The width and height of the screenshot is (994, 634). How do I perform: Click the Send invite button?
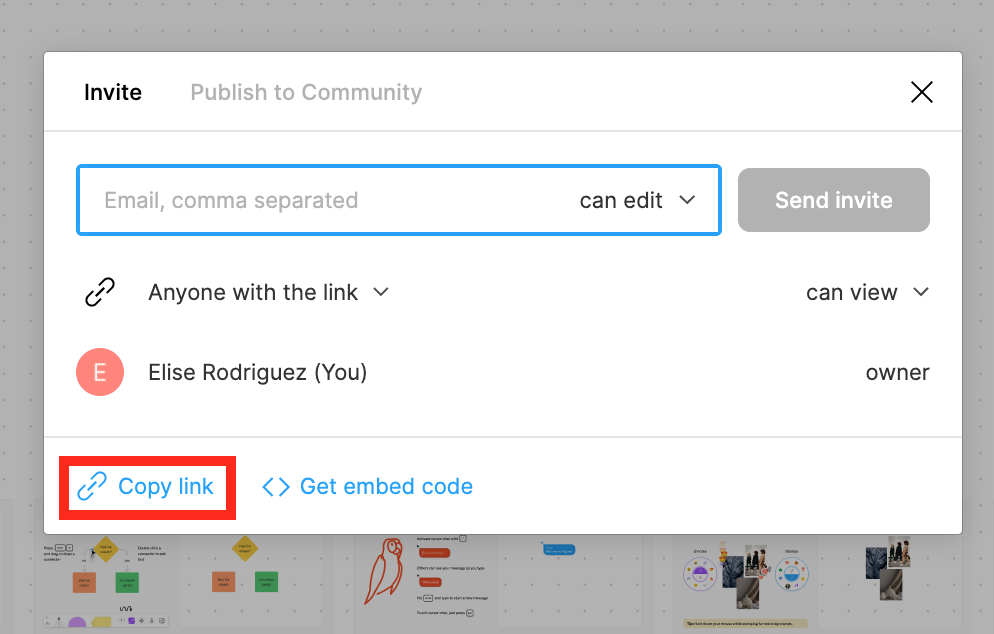click(x=833, y=200)
